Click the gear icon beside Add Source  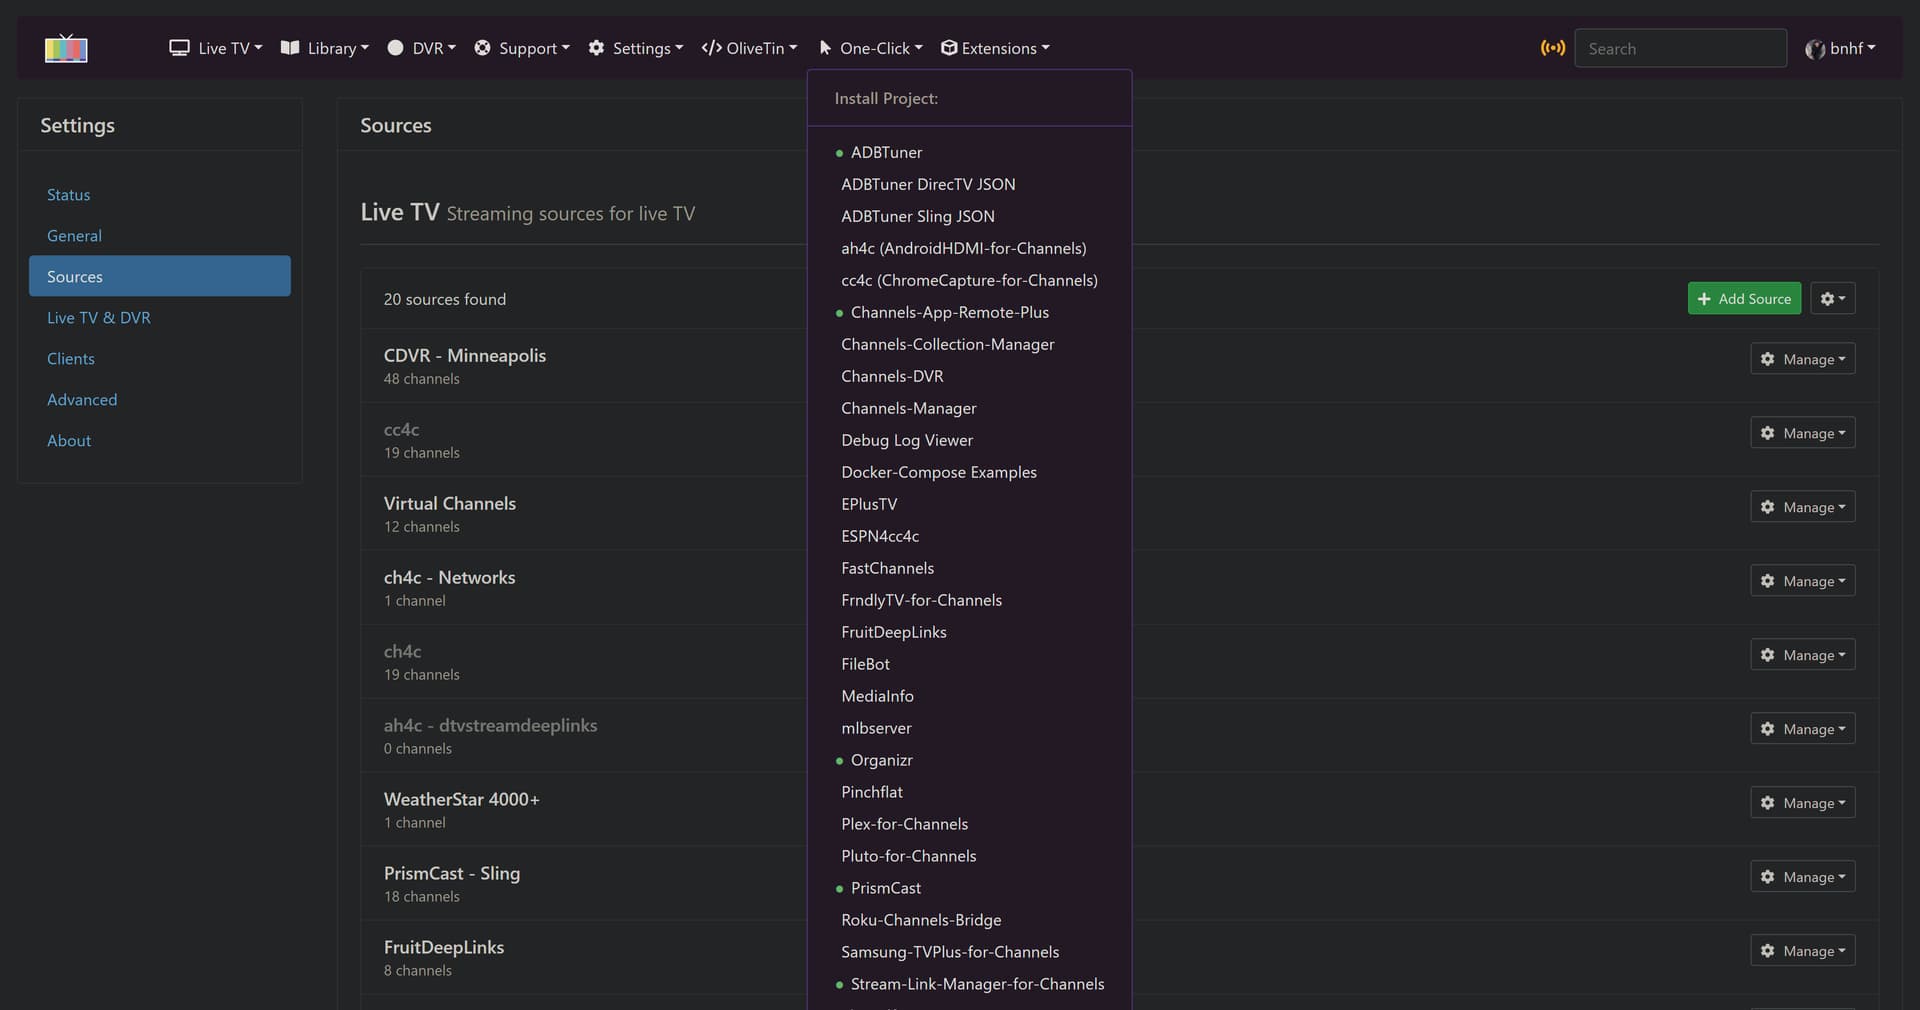tap(1832, 299)
